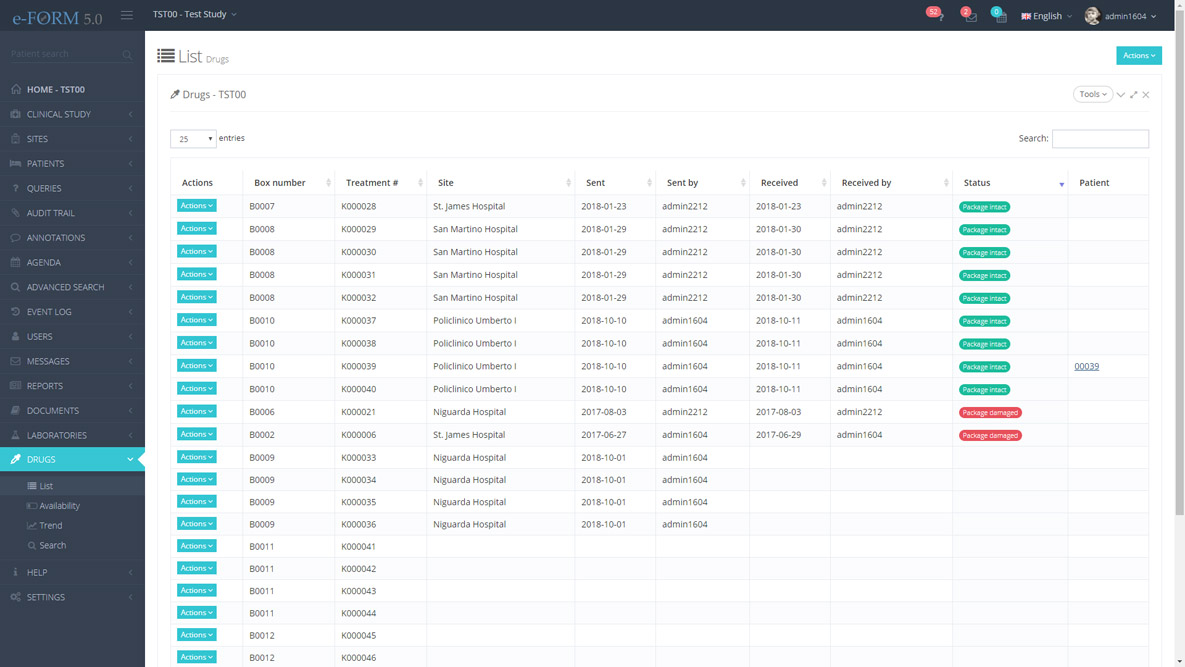Open the Audit Trail sidebar menu

[x=50, y=213]
